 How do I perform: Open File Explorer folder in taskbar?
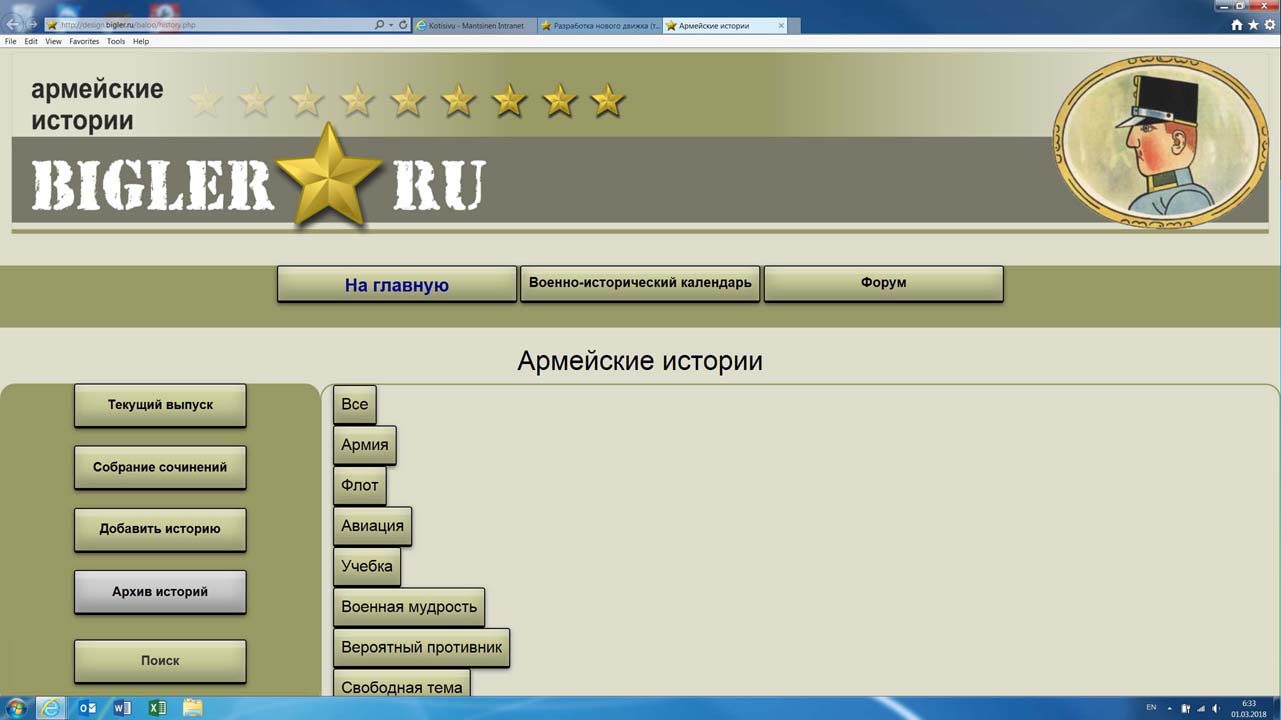point(192,708)
